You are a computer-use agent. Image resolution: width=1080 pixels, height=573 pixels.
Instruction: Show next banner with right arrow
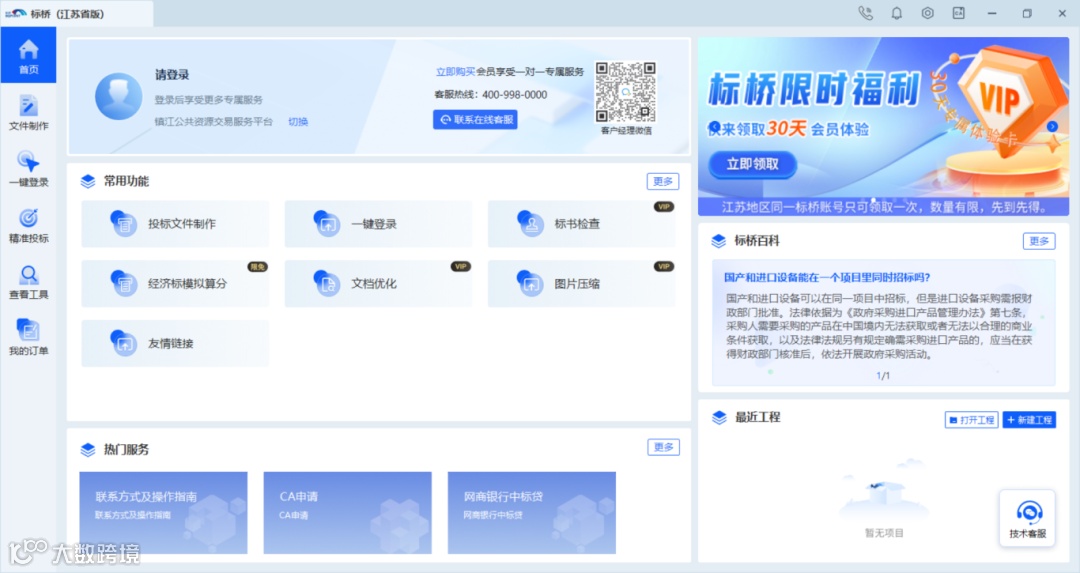(x=1052, y=127)
